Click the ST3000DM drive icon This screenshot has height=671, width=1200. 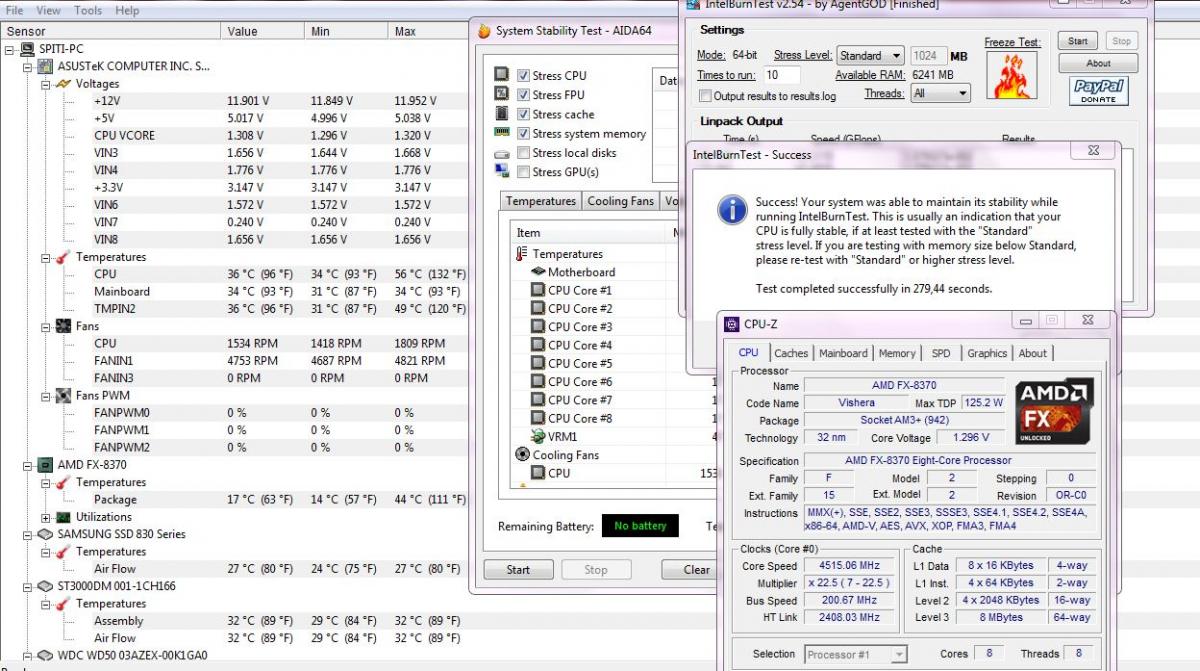click(45, 586)
